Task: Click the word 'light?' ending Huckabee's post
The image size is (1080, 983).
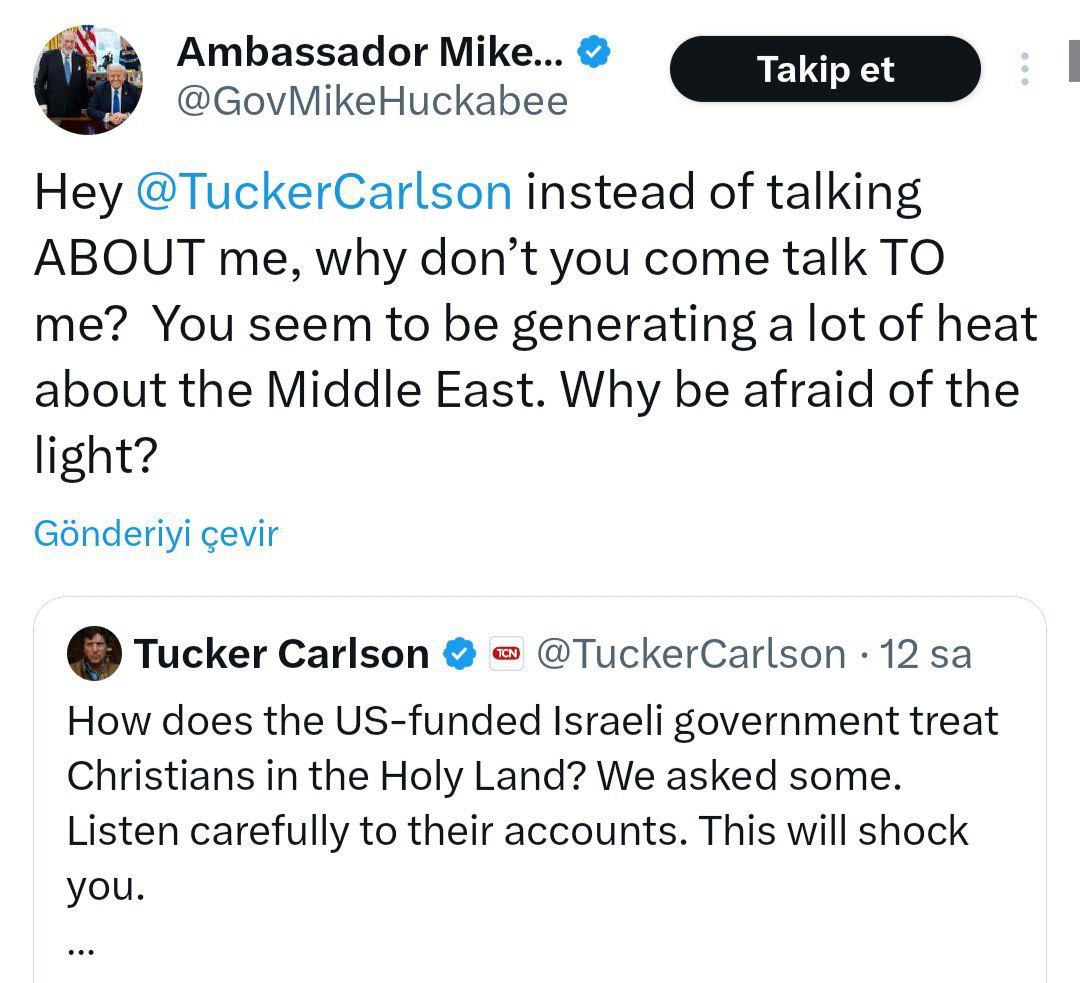Action: [x=96, y=456]
